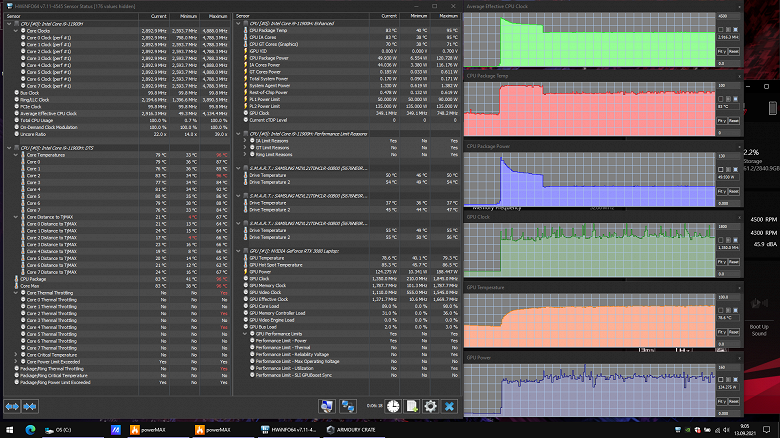Collapse the CPU [#0] Intel Core i9-11900H group

(x=9, y=24)
